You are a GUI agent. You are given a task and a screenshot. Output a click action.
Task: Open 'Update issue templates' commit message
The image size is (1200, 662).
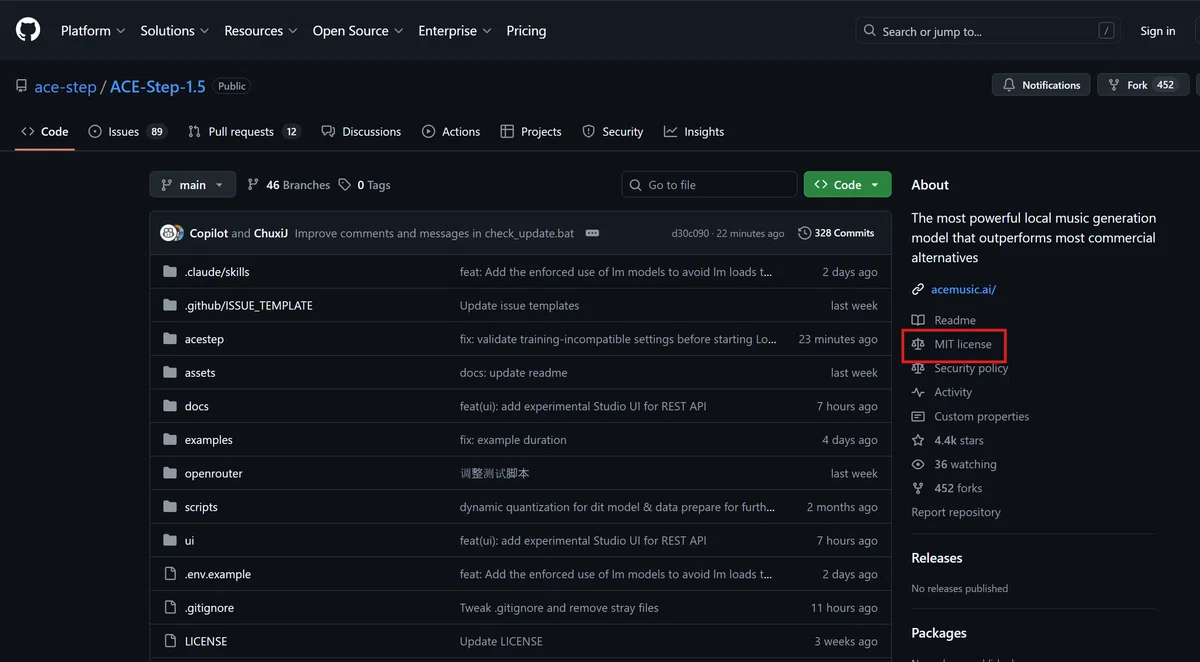pos(519,305)
